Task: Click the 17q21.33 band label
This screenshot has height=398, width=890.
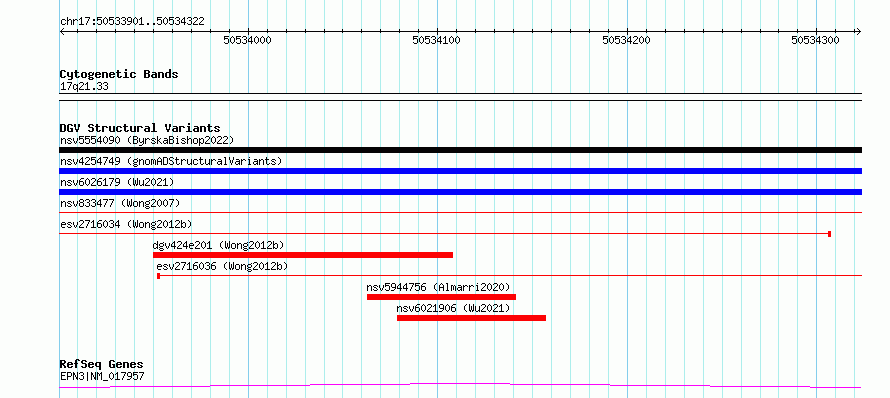Action: coord(84,86)
